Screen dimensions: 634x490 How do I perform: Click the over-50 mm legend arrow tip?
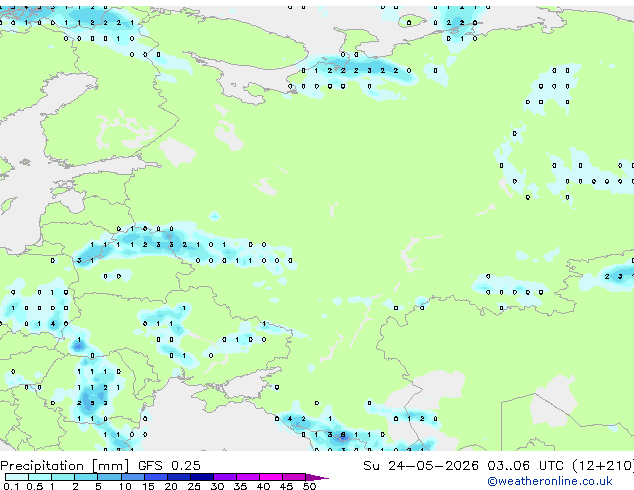317,477
